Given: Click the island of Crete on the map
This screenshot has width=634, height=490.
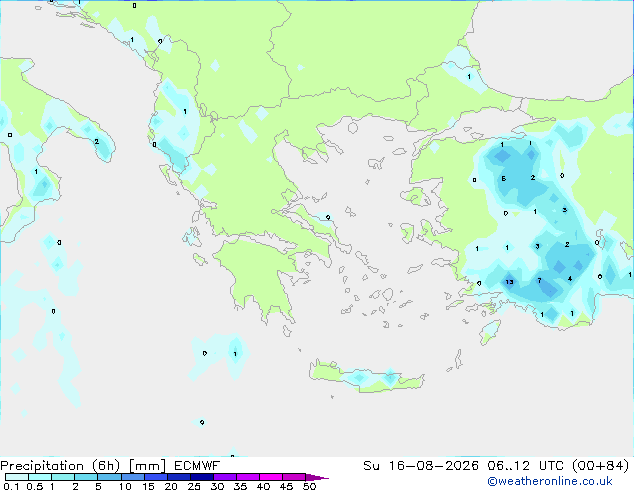Looking at the screenshot, I should 366,378.
